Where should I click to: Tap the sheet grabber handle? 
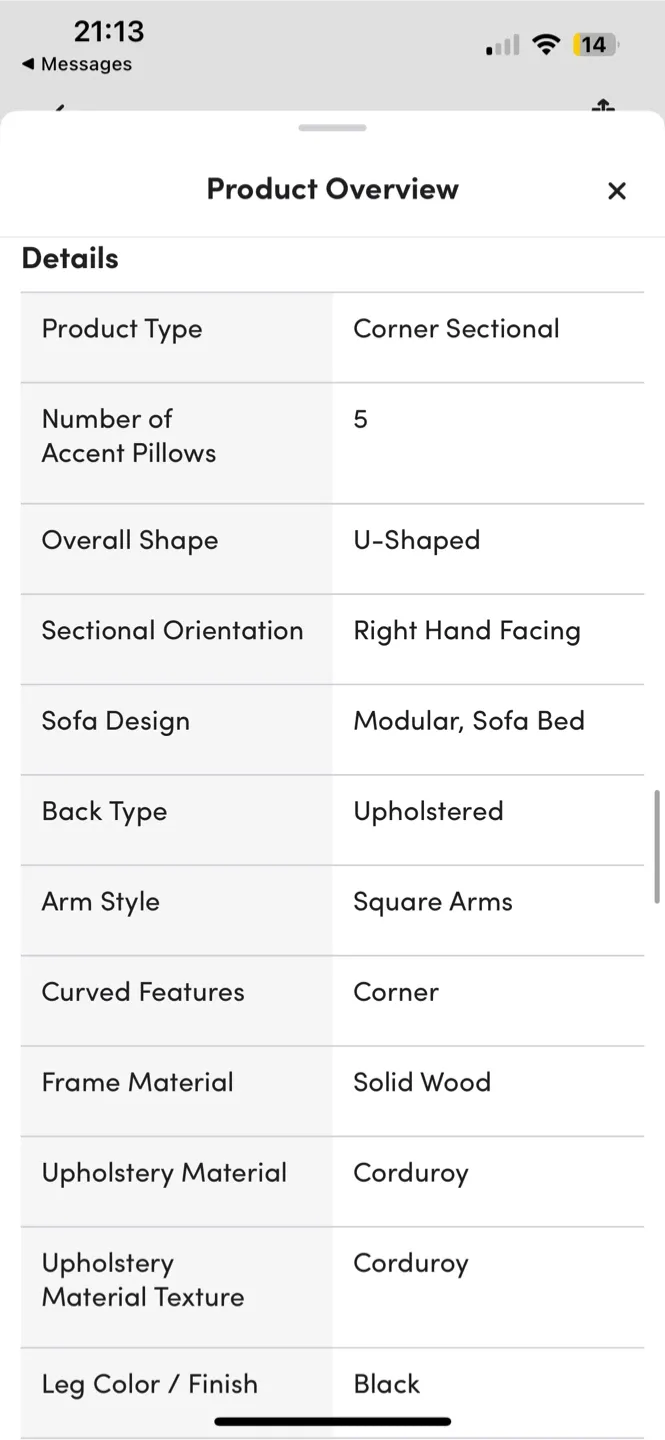coord(332,127)
